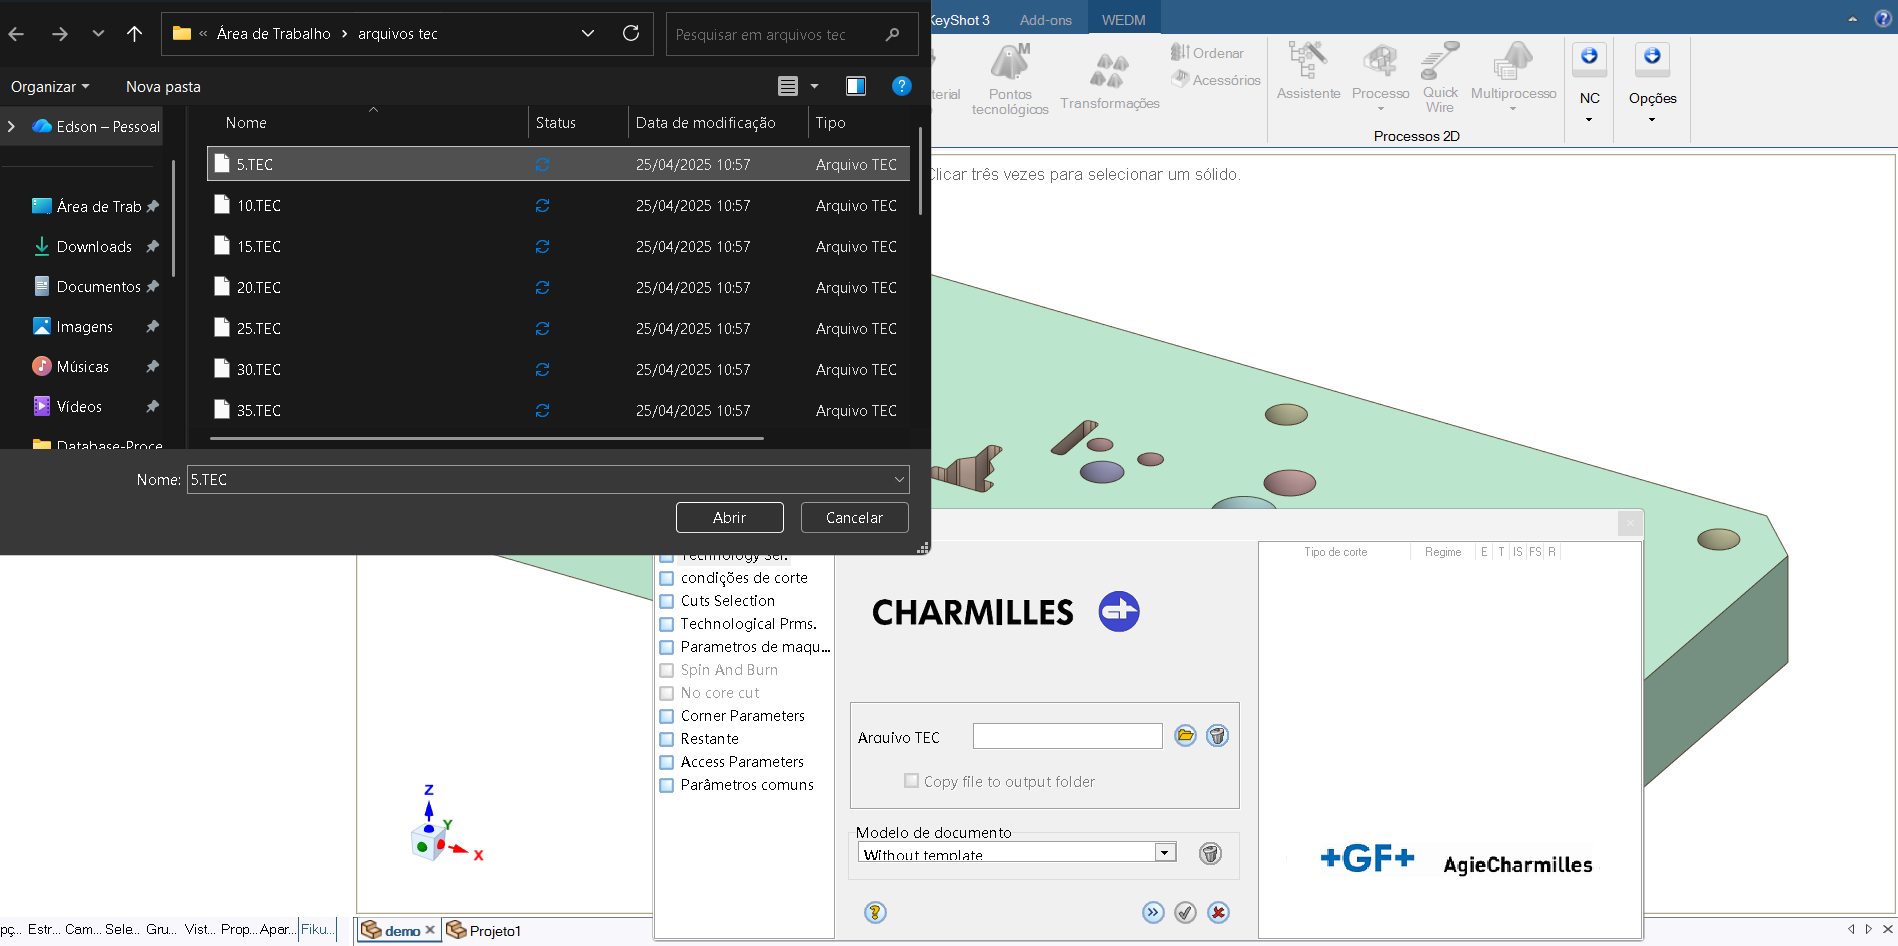The image size is (1898, 946).
Task: Click the blue next arrows icon
Action: (x=1153, y=912)
